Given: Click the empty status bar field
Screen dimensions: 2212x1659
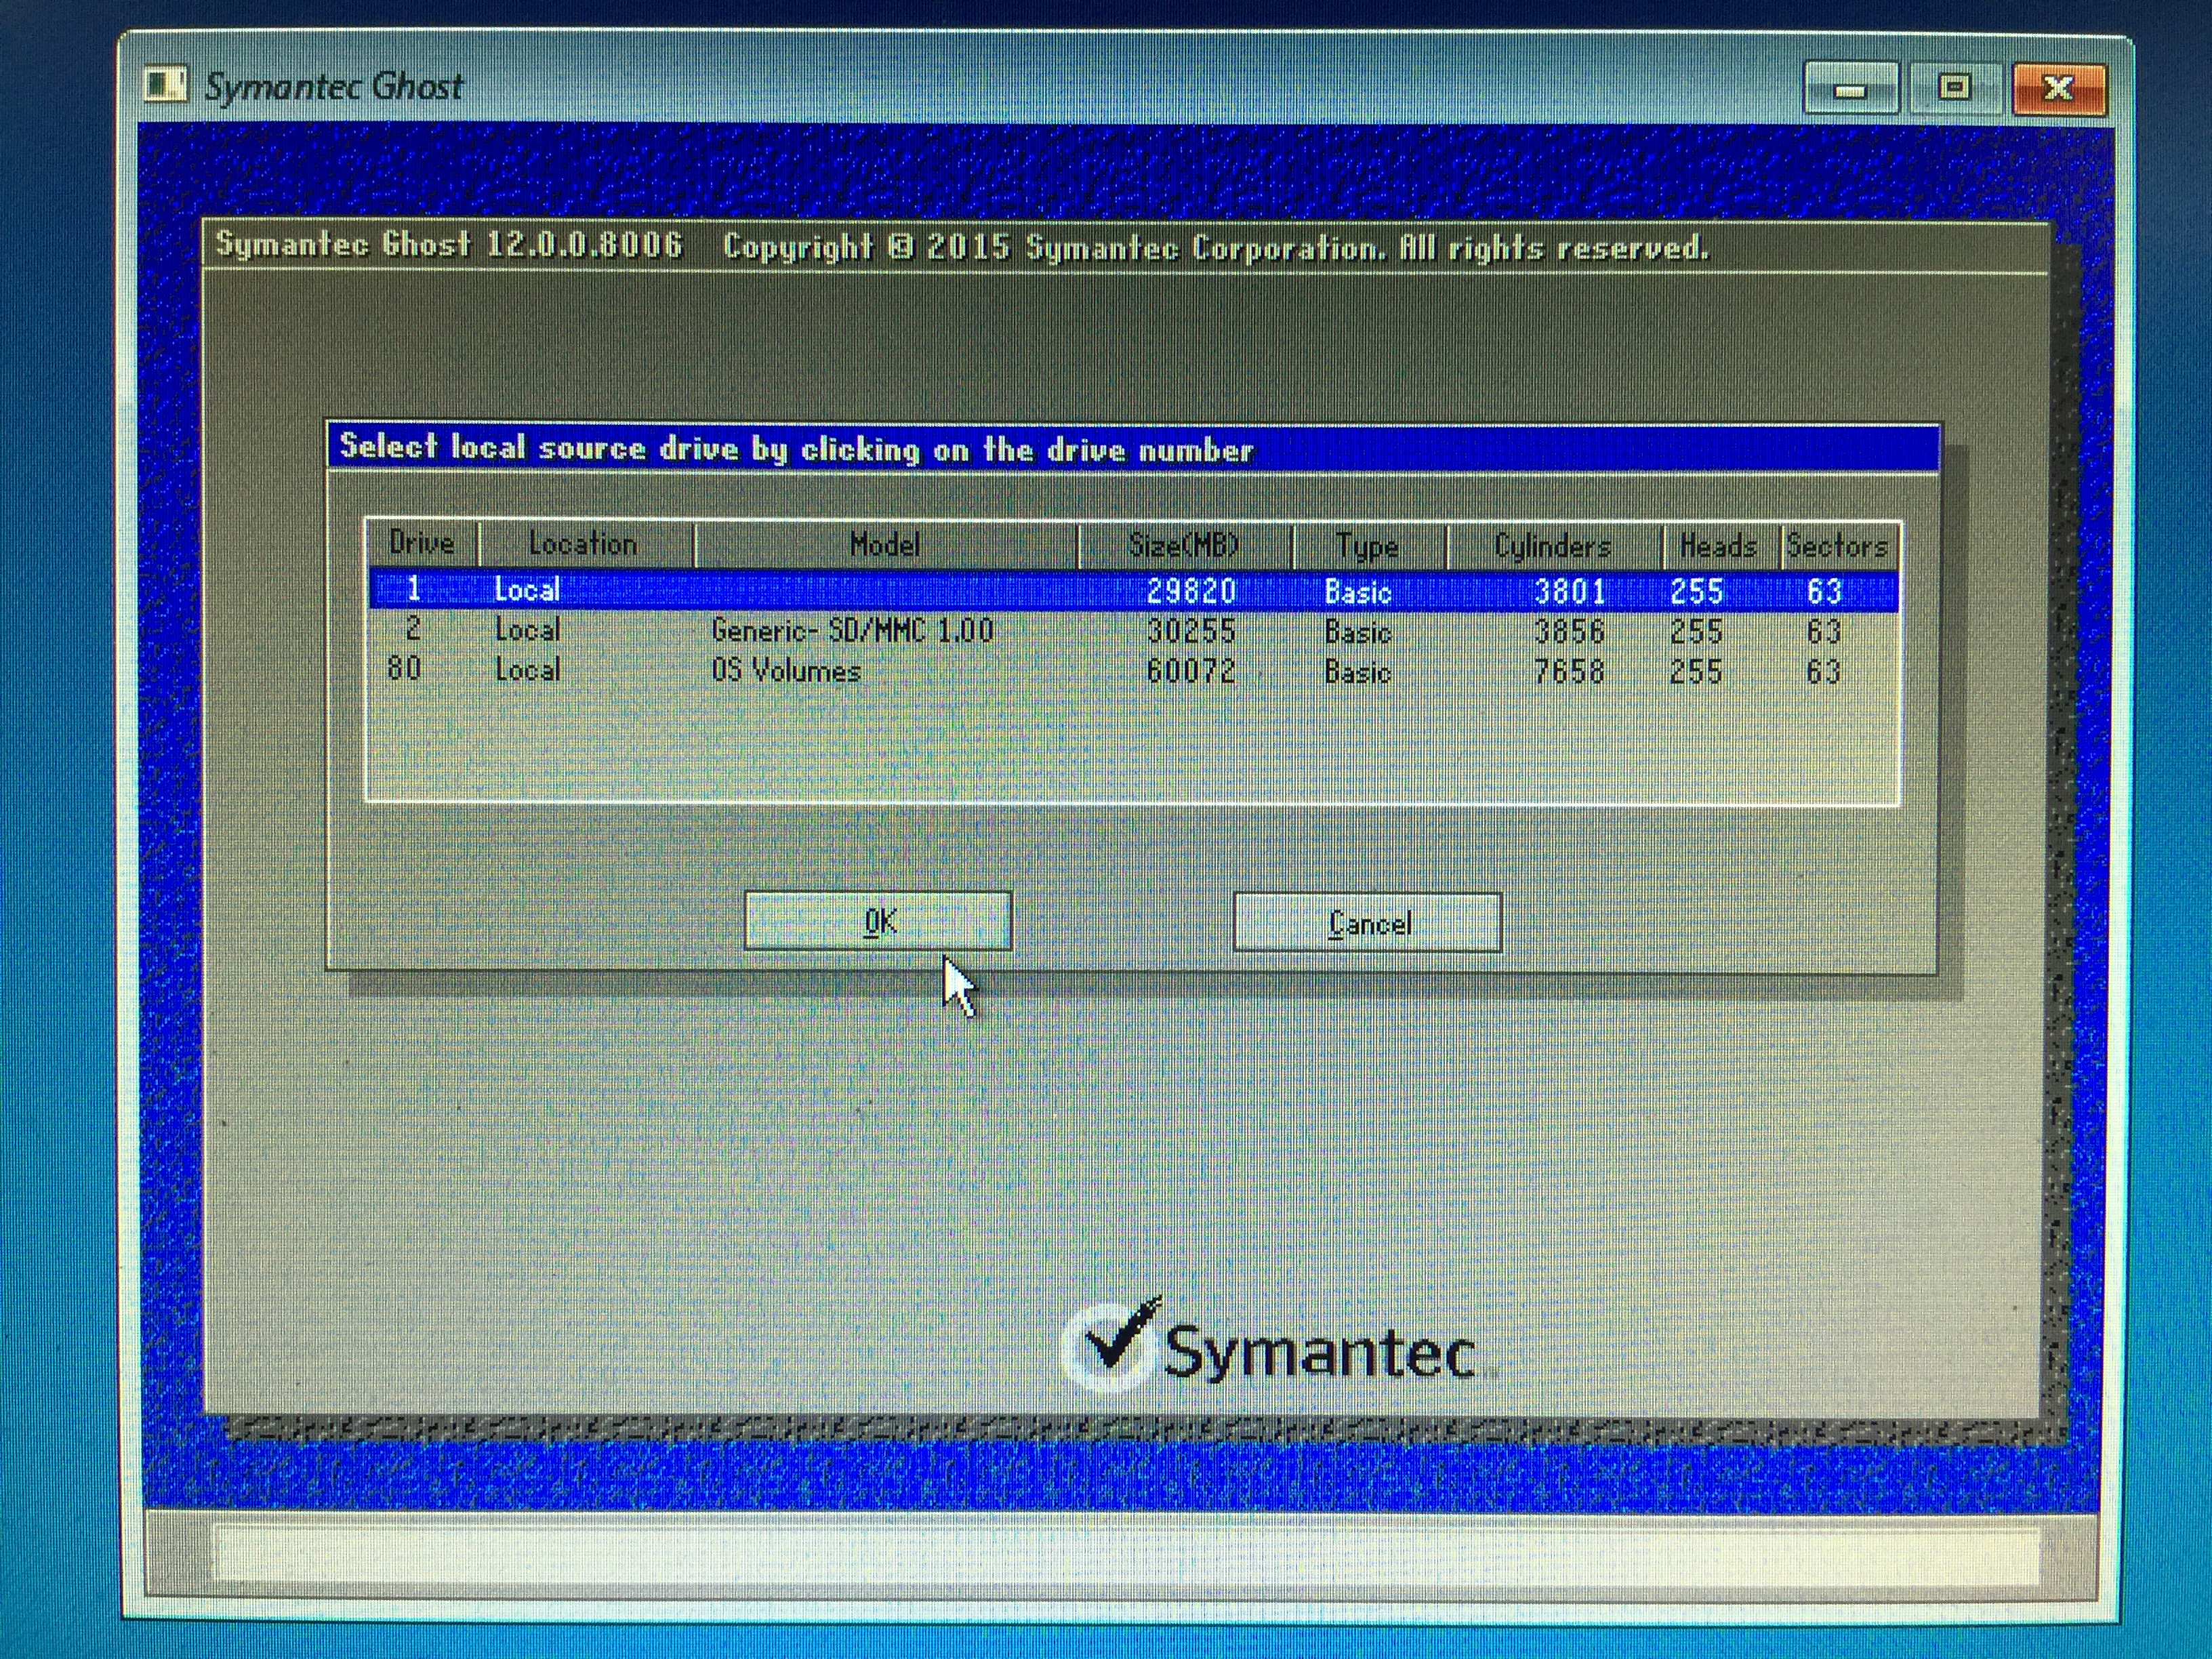Looking at the screenshot, I should point(1125,1554).
